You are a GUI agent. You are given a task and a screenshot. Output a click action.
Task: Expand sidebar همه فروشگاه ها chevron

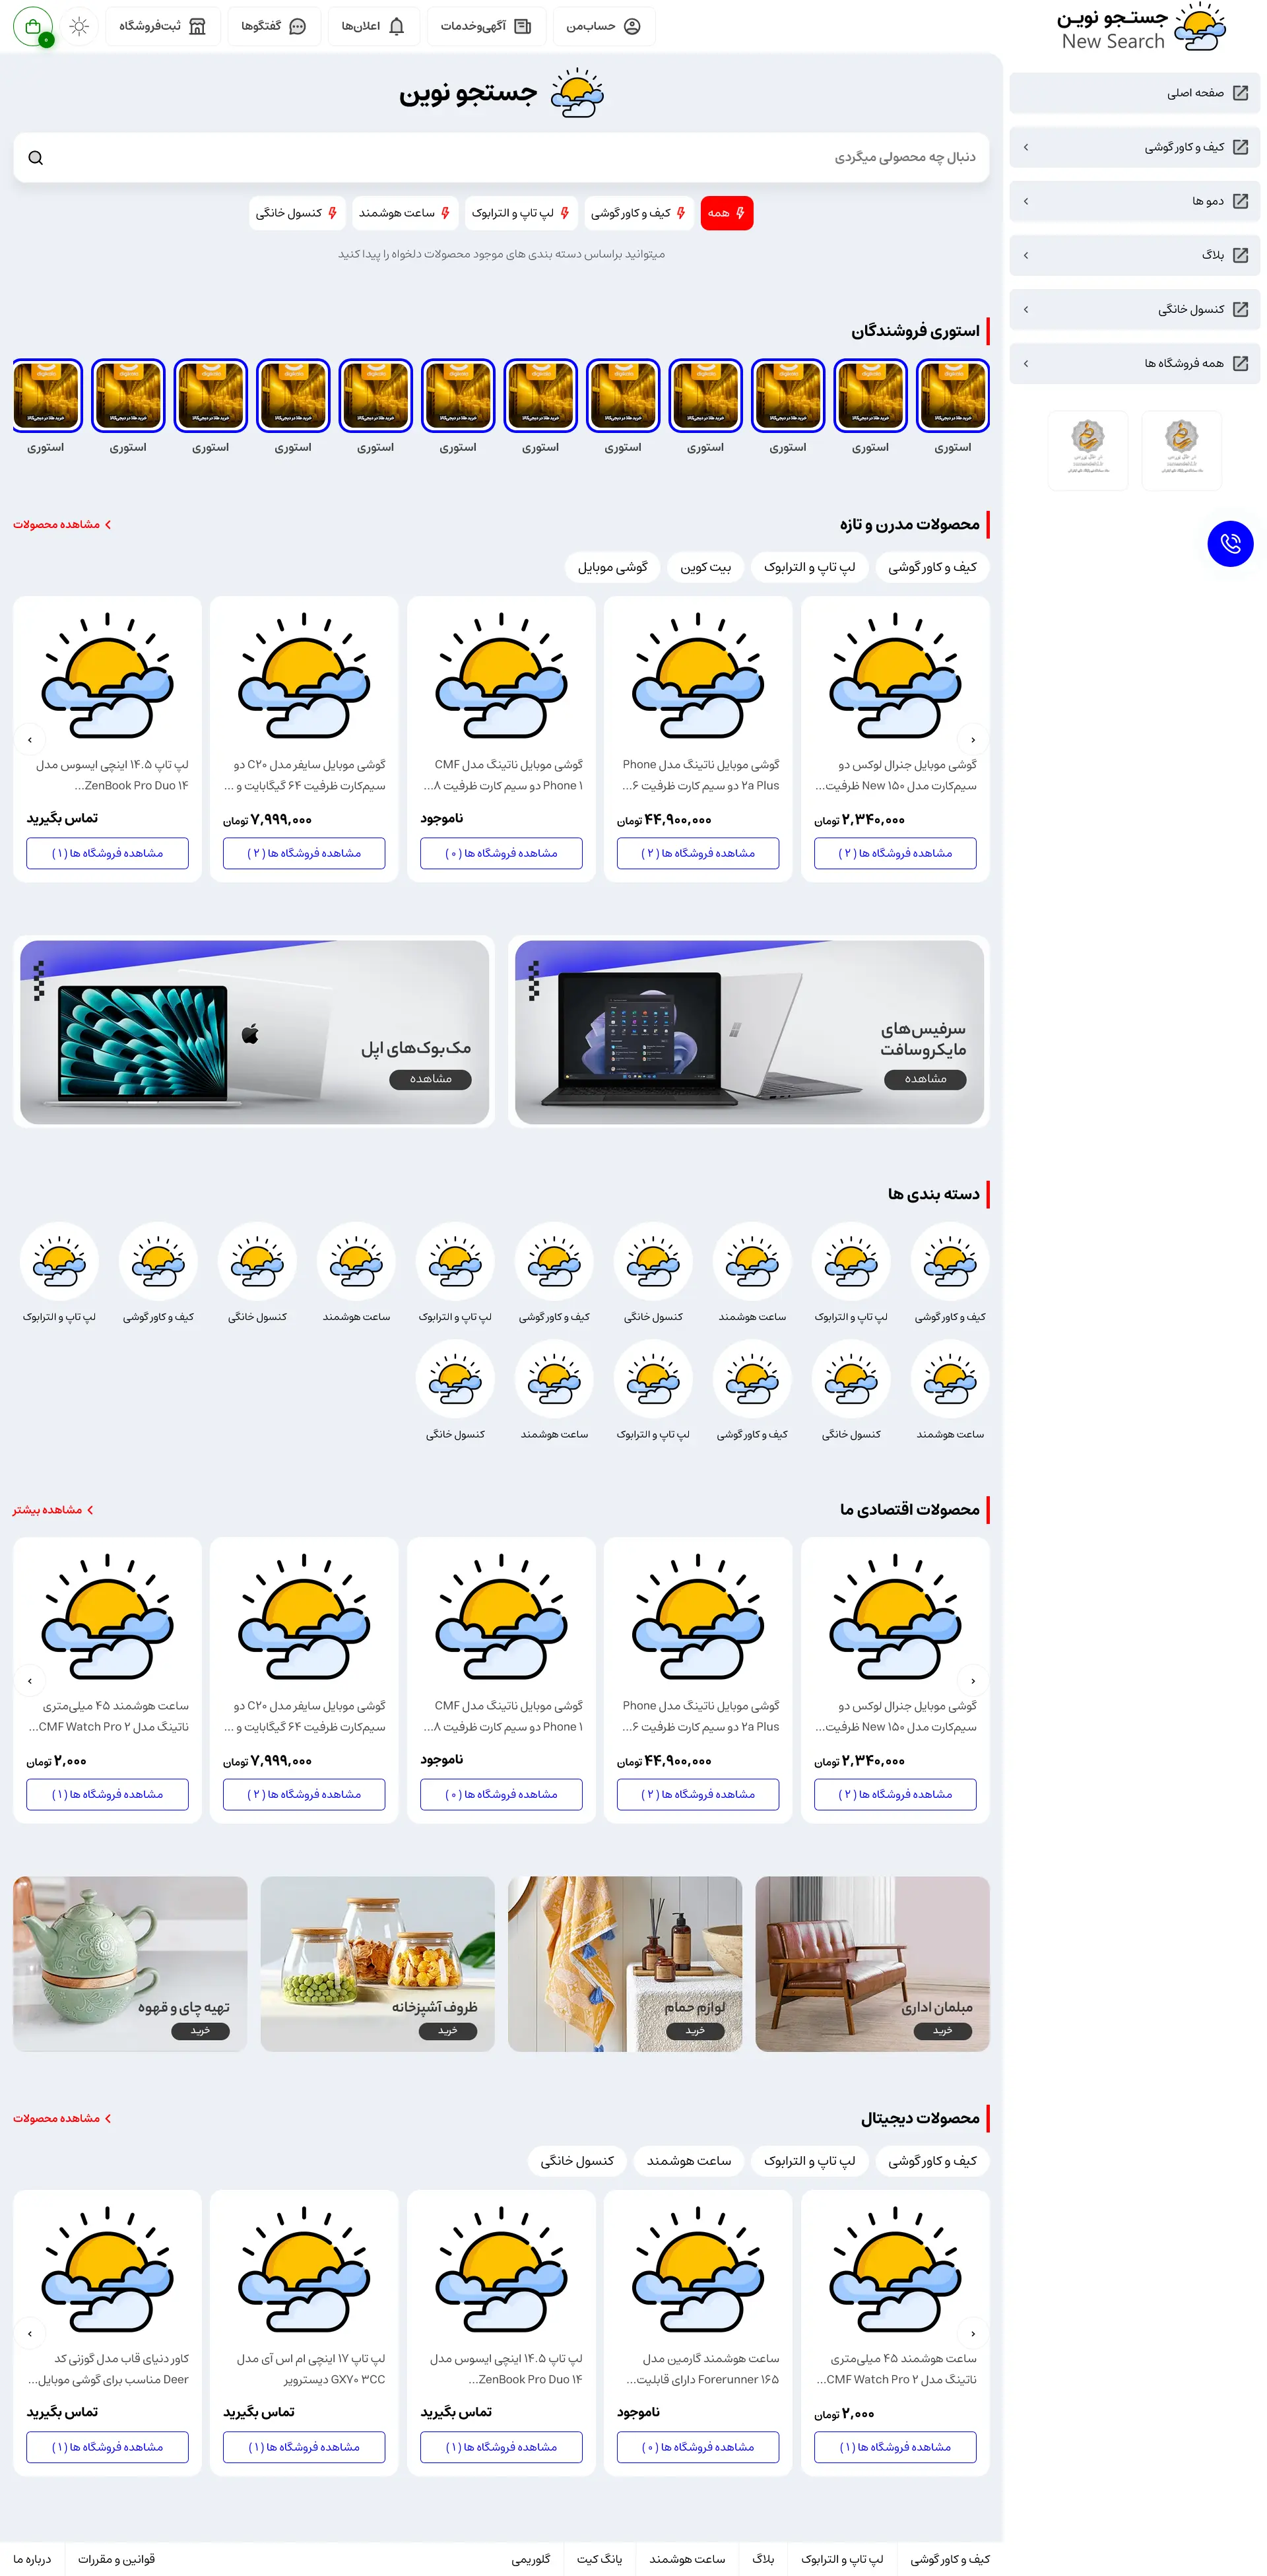pyautogui.click(x=1026, y=363)
